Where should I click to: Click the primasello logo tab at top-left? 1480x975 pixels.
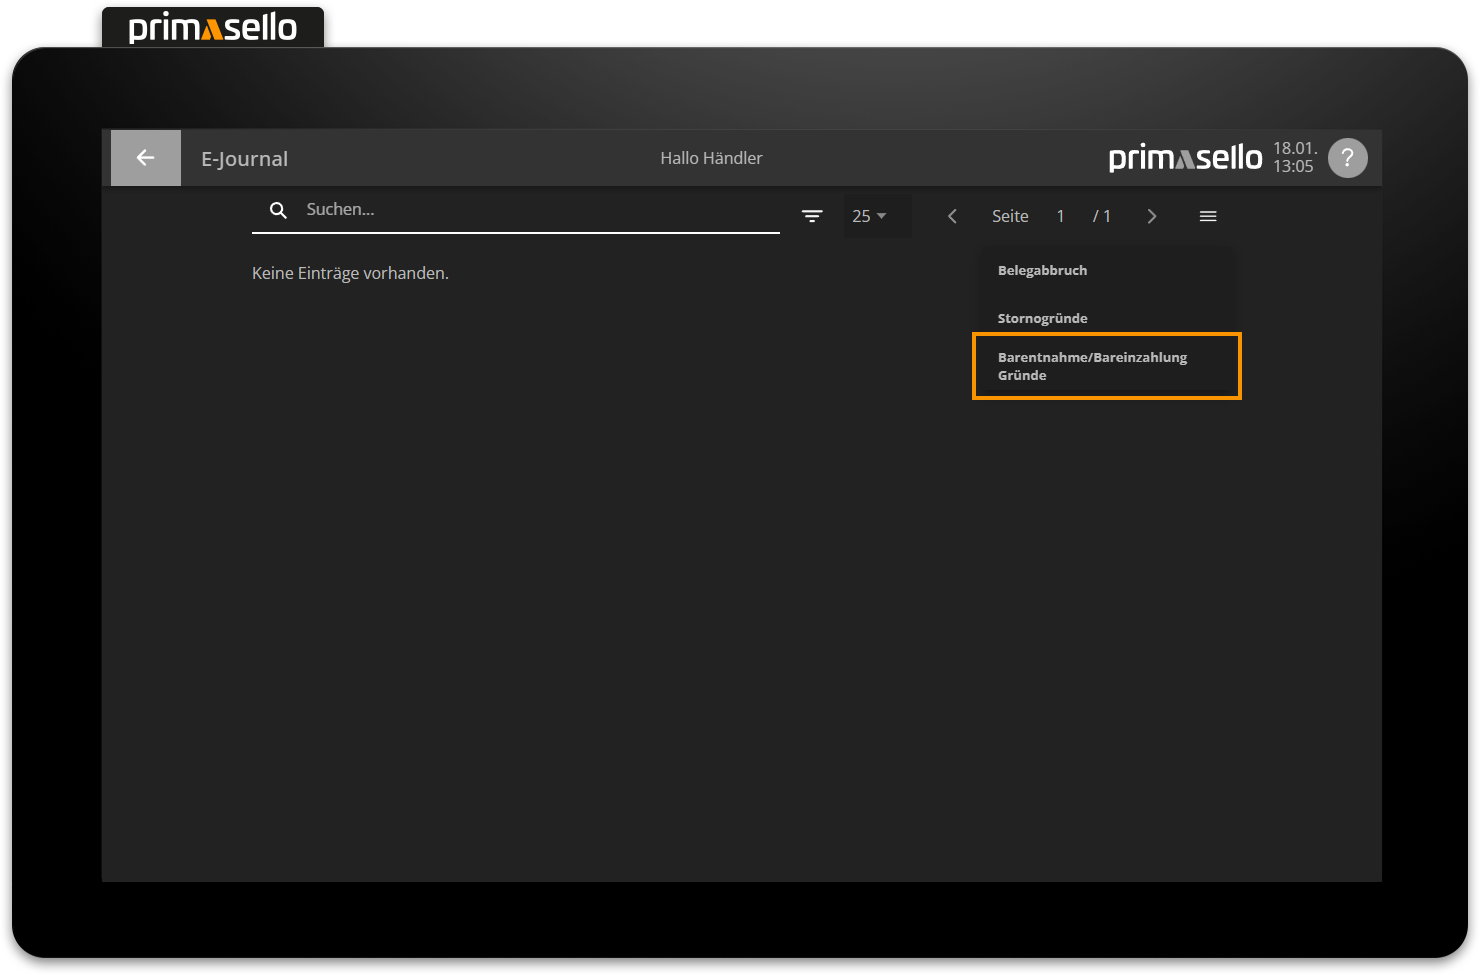click(213, 28)
